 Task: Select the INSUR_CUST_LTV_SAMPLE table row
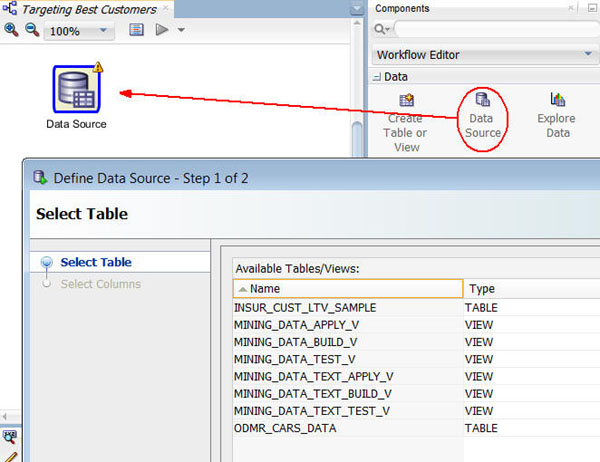point(416,308)
